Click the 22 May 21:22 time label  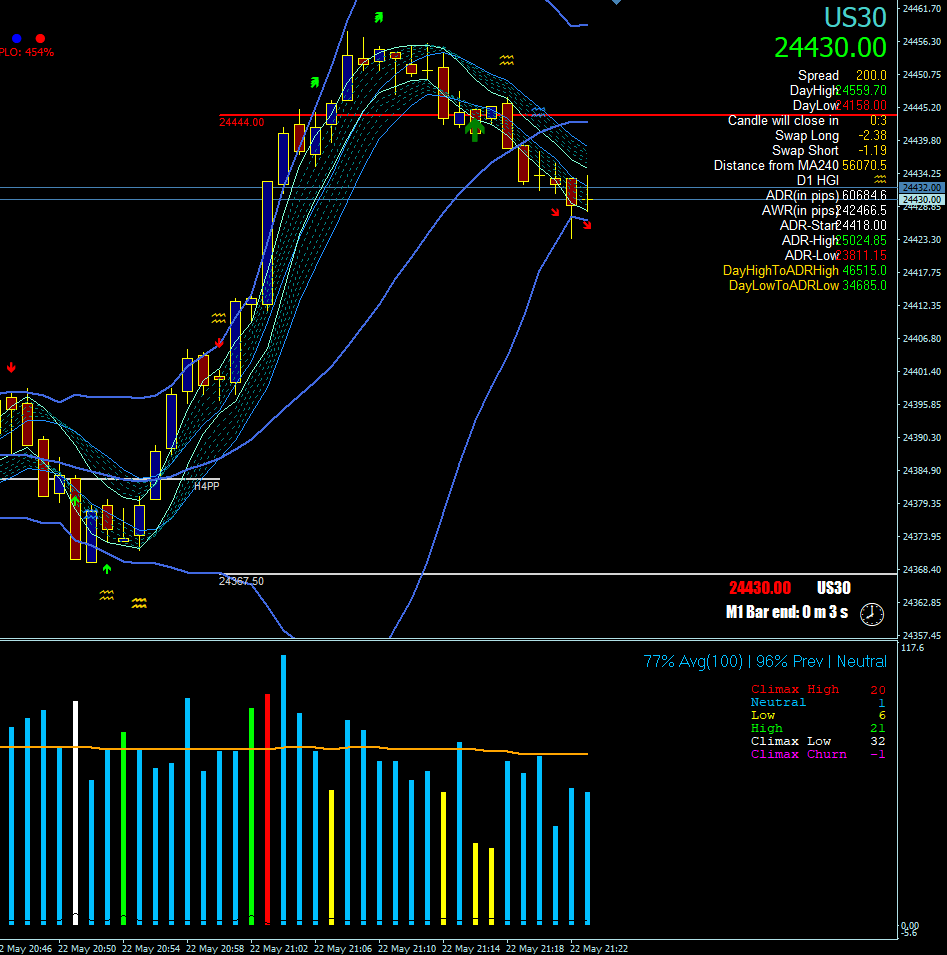[599, 948]
